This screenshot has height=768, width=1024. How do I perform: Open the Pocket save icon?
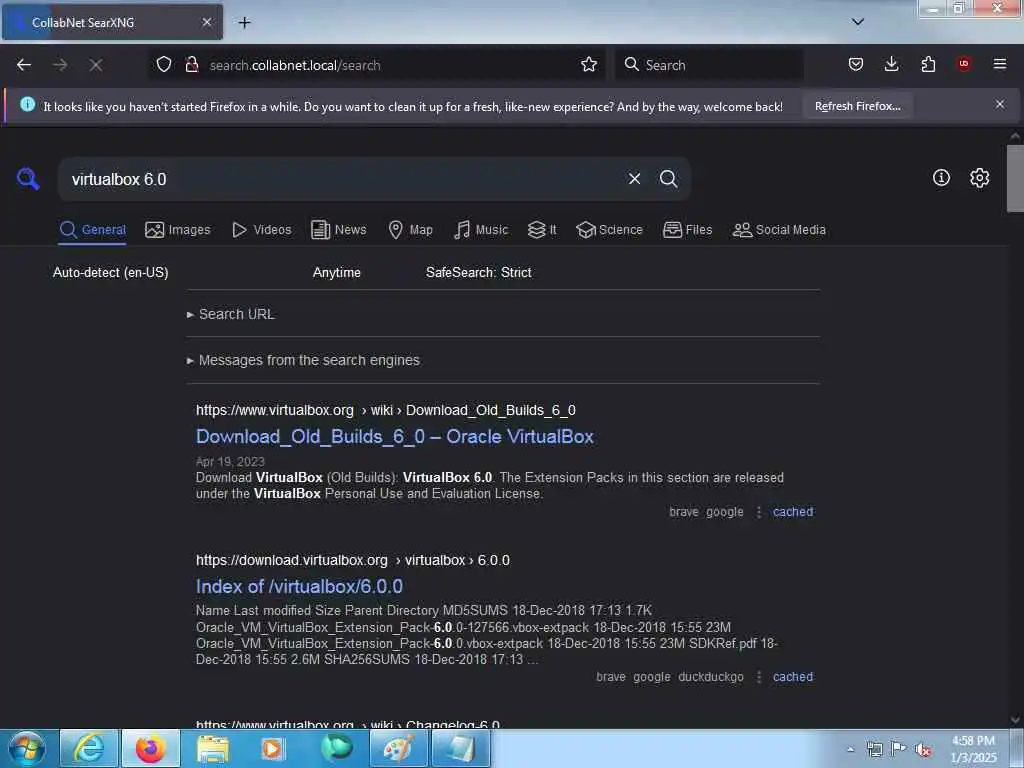[x=856, y=65]
